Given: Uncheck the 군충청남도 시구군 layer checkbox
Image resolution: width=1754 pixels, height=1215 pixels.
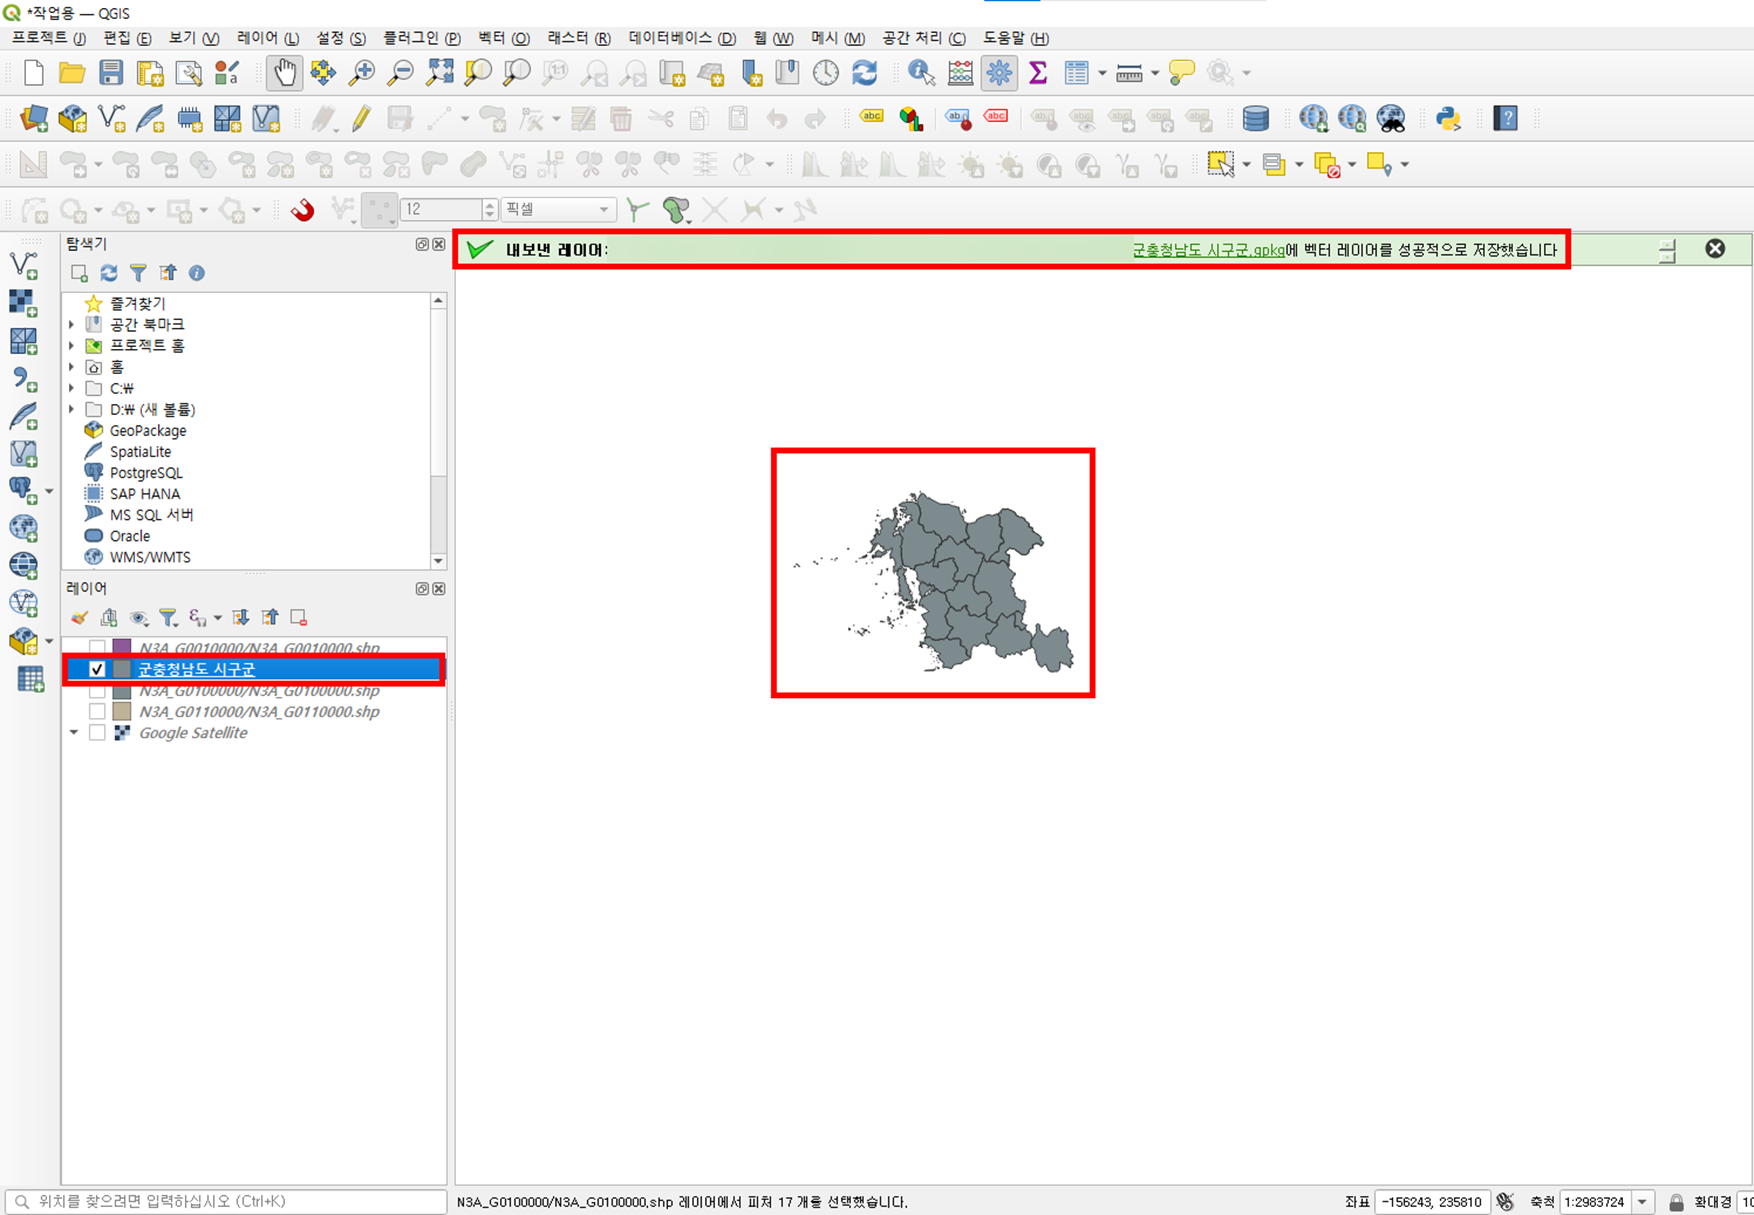Looking at the screenshot, I should coord(97,669).
